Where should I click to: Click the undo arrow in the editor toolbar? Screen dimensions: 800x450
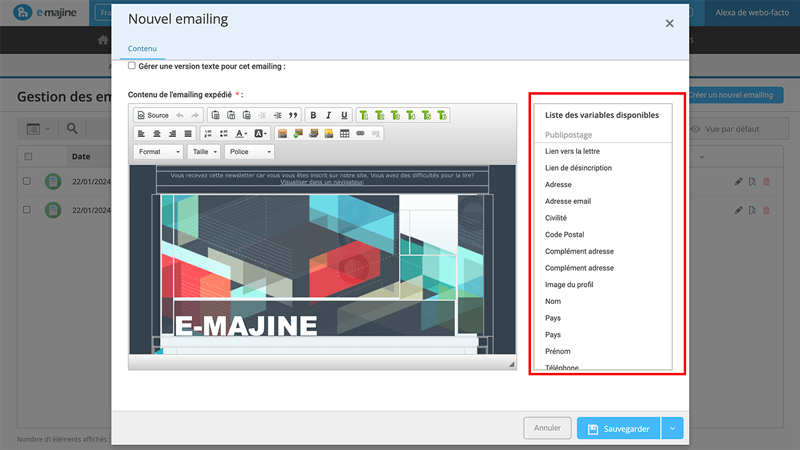coord(180,115)
